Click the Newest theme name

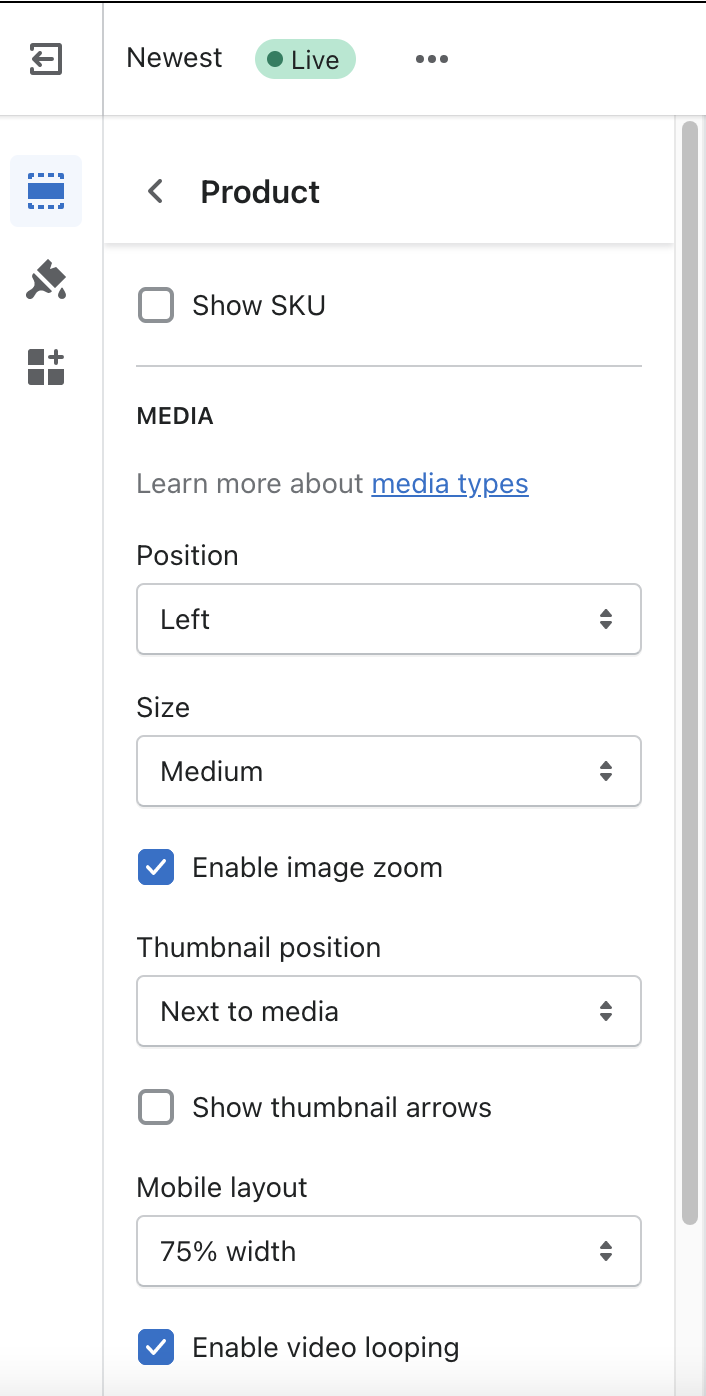tap(175, 58)
